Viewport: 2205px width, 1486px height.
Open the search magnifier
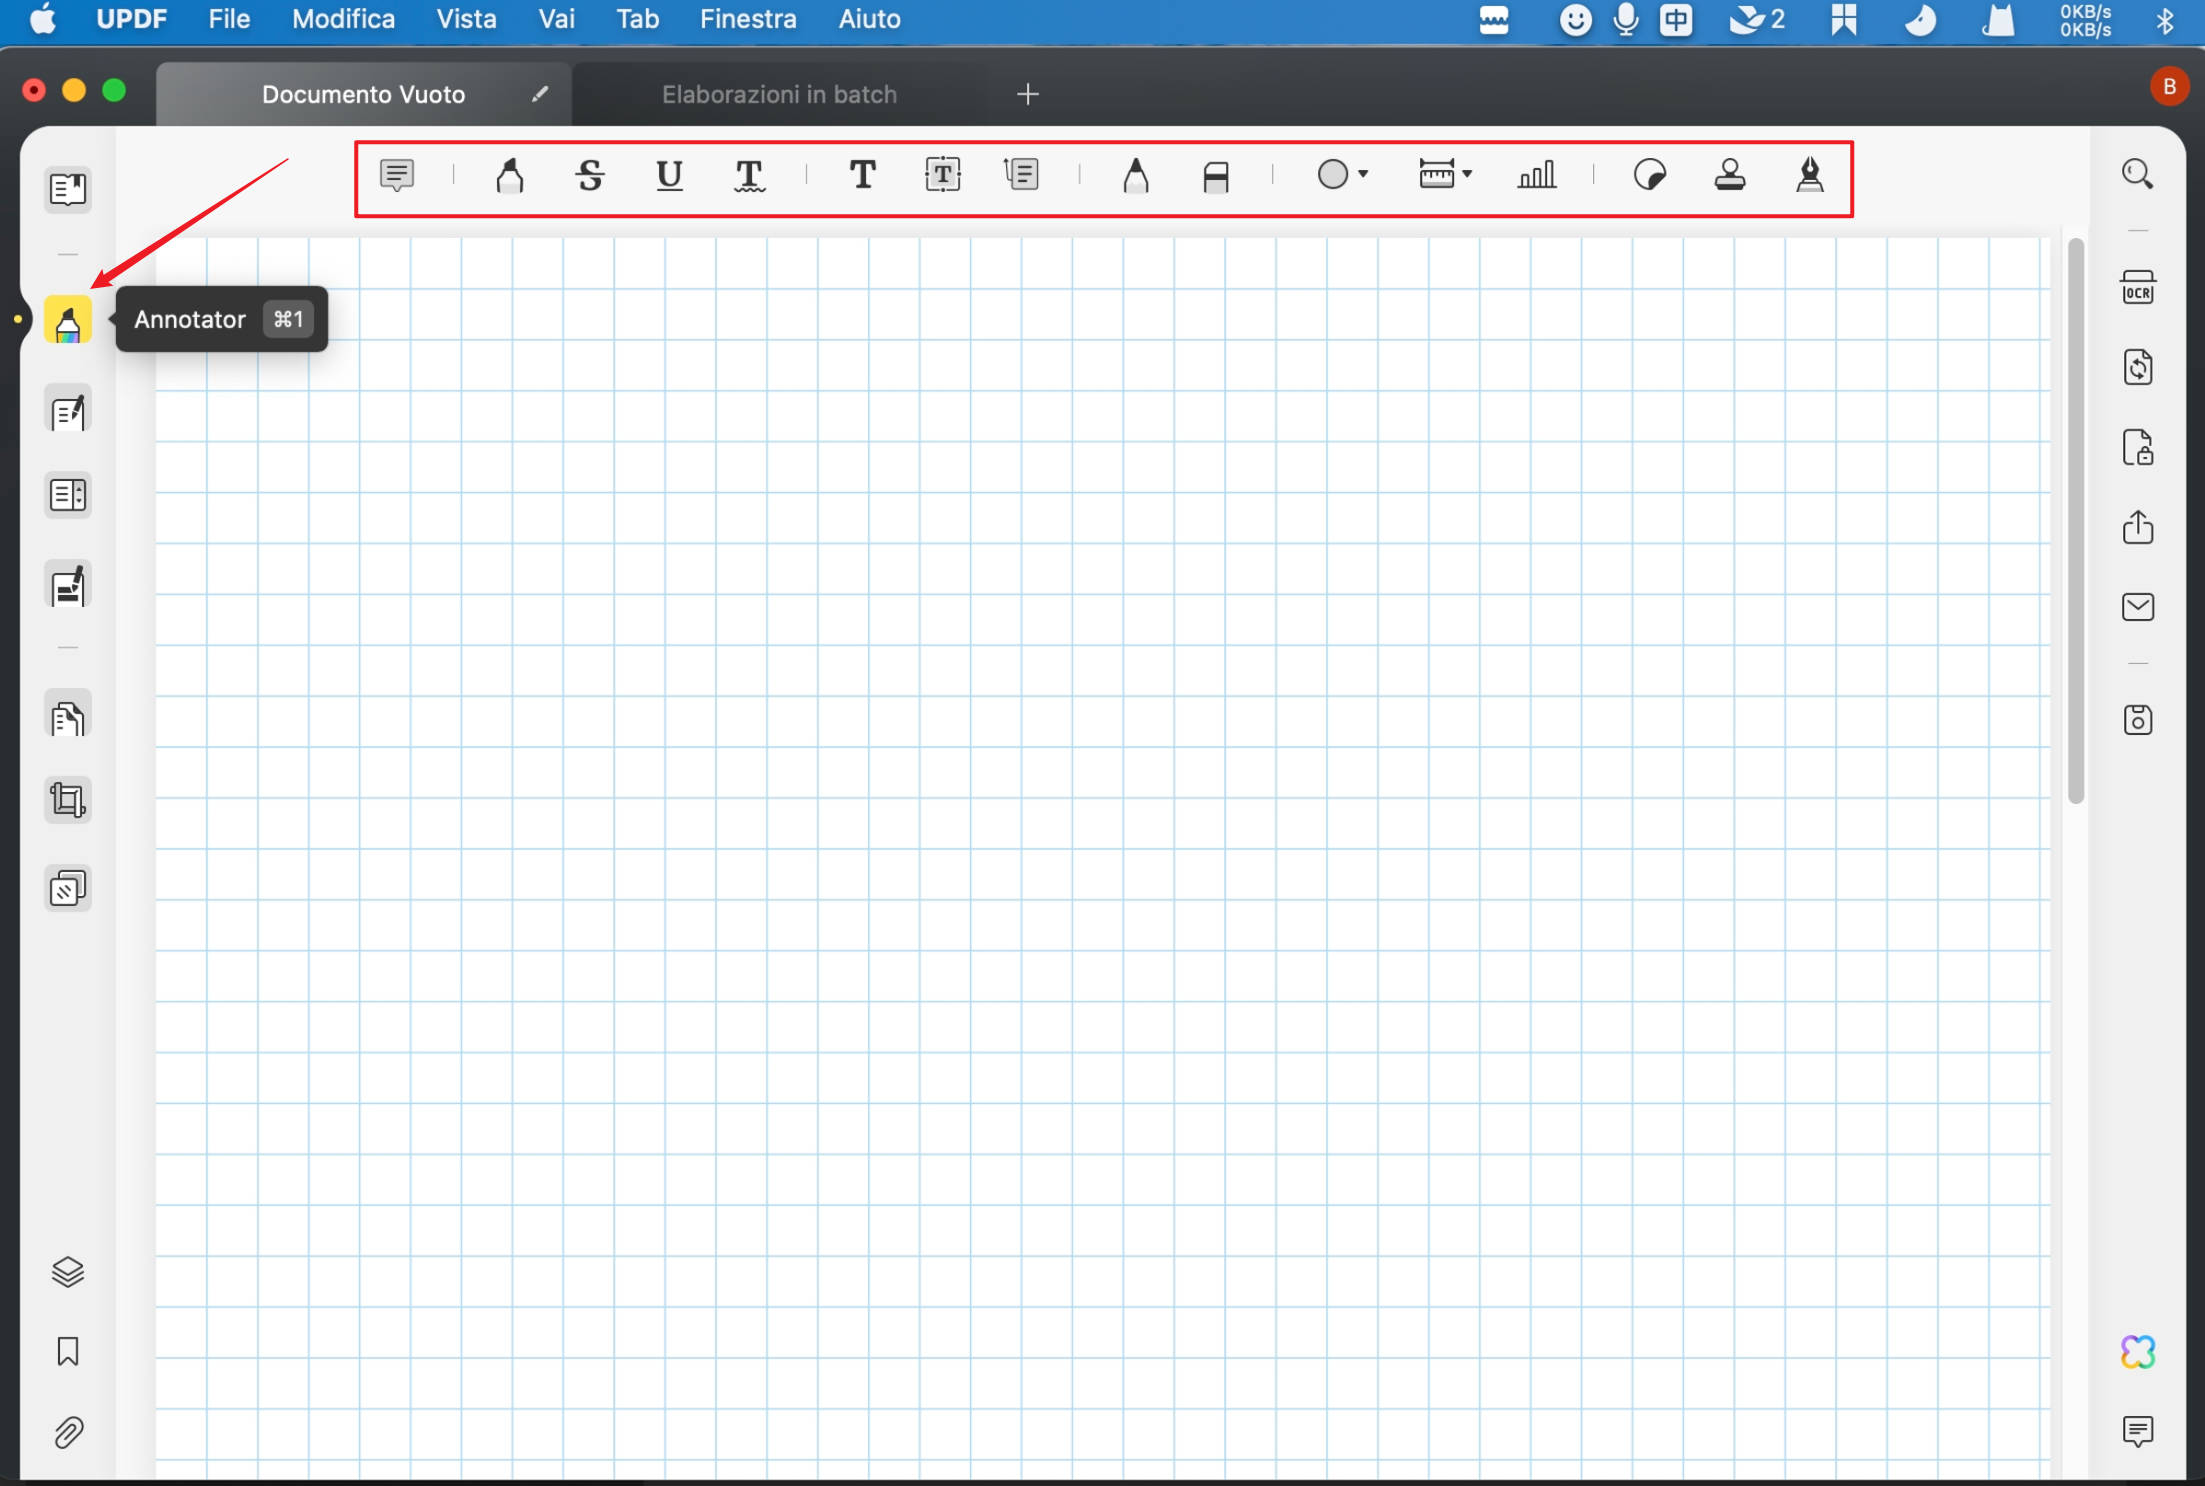coord(2138,174)
